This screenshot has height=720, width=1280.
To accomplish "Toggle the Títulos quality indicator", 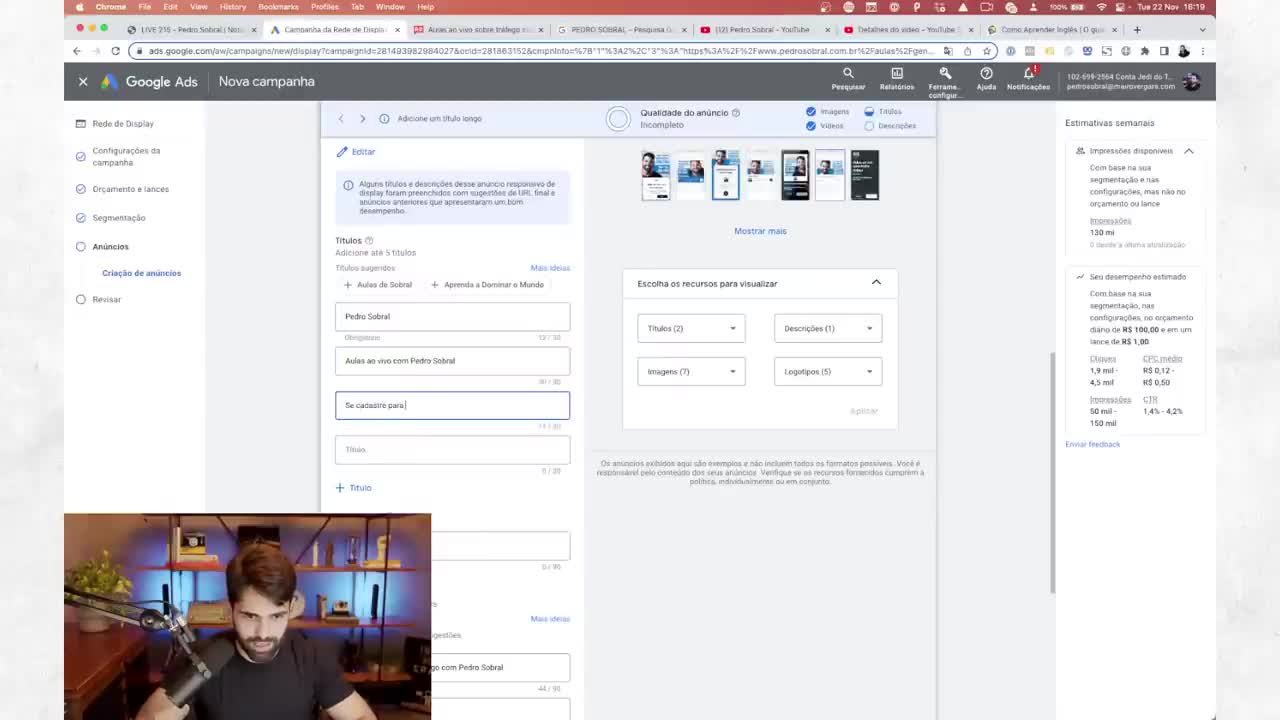I will coord(869,112).
